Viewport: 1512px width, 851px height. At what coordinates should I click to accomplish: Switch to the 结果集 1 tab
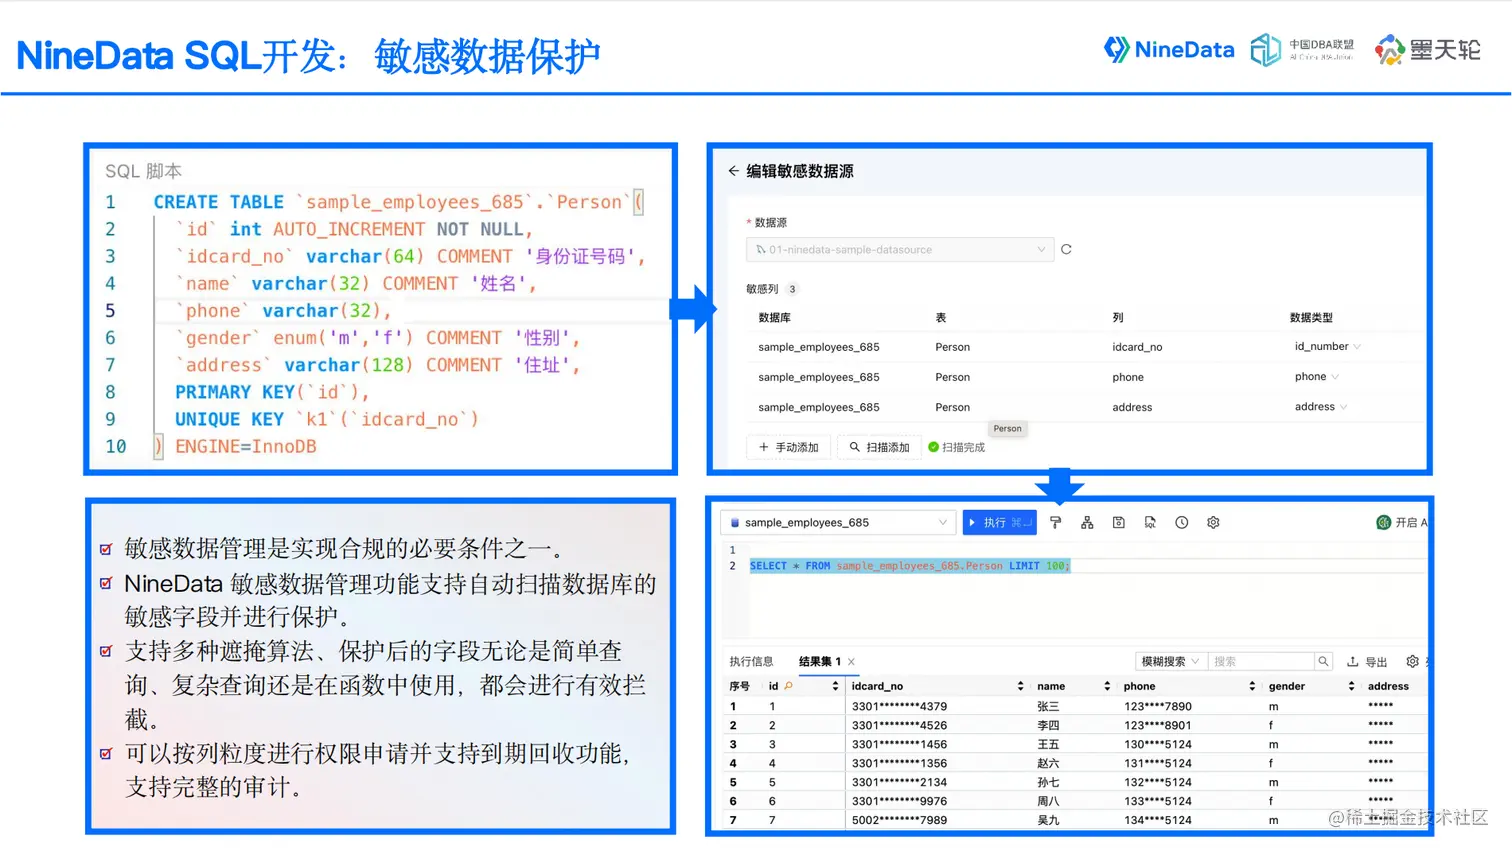coord(820,661)
